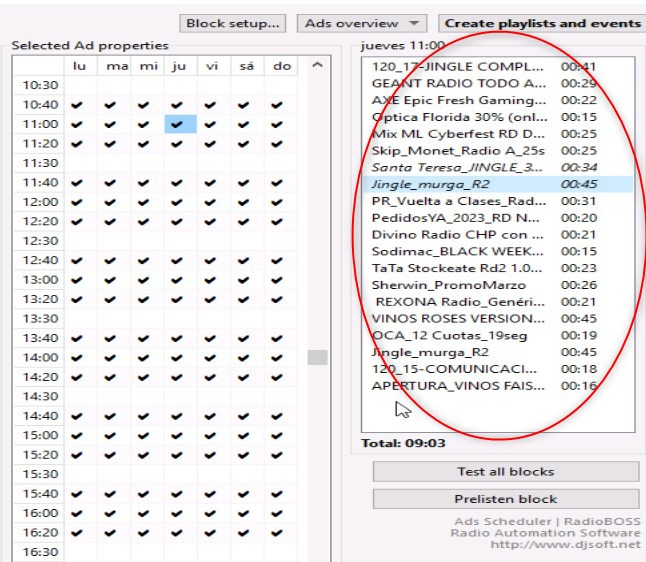Select the REXONA Radio_Genéri... ad
Viewport: 646px width, 562px height.
[x=498, y=302]
